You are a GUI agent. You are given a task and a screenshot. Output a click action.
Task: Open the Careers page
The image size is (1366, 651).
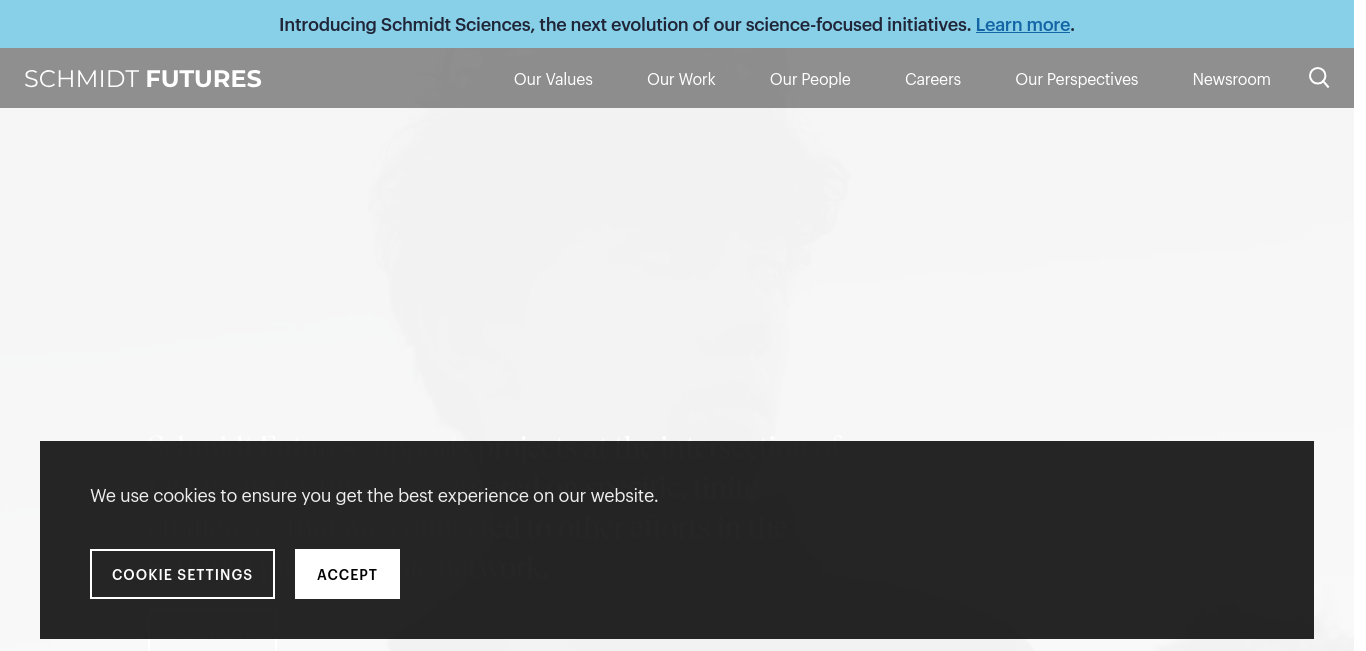click(933, 79)
